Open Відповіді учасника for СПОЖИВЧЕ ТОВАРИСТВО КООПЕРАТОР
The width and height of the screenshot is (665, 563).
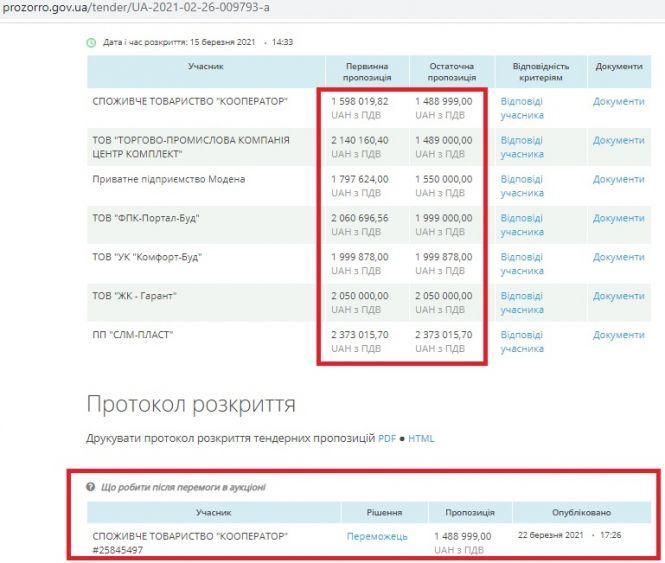522,108
